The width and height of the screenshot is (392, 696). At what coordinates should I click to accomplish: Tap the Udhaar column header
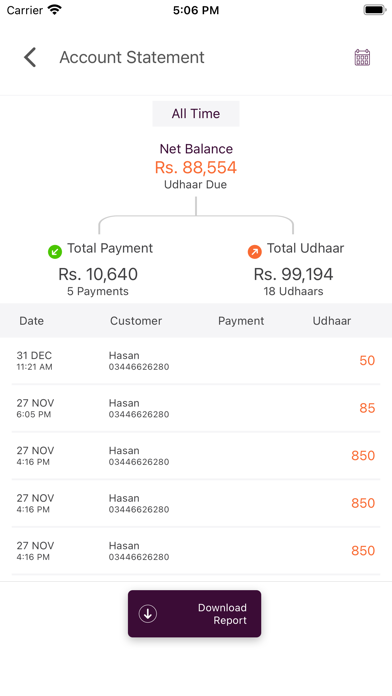coord(332,321)
